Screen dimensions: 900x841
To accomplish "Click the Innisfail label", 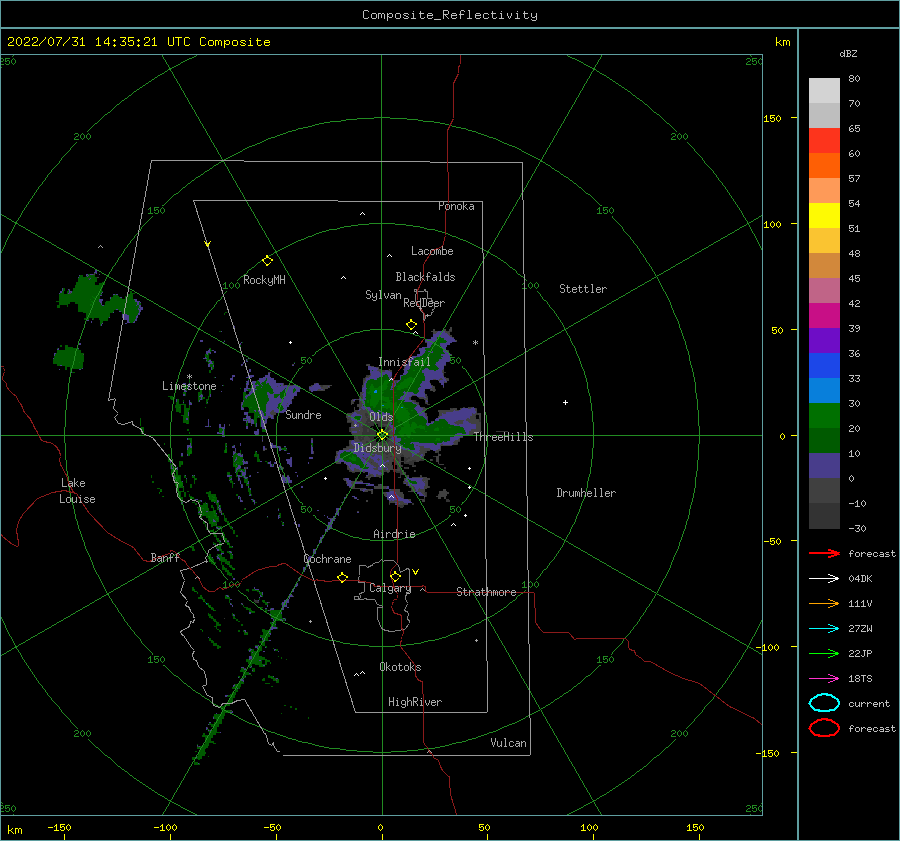I will click(x=404, y=362).
